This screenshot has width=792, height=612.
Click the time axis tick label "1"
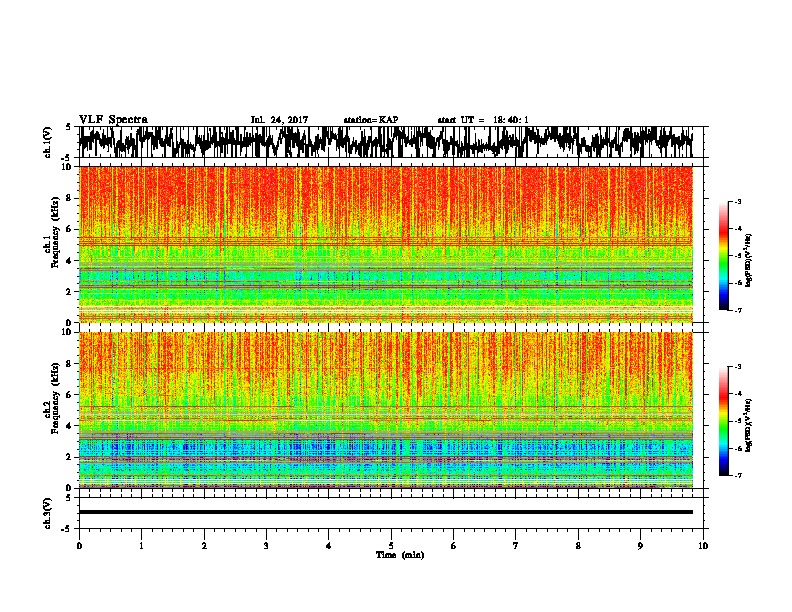[x=141, y=546]
